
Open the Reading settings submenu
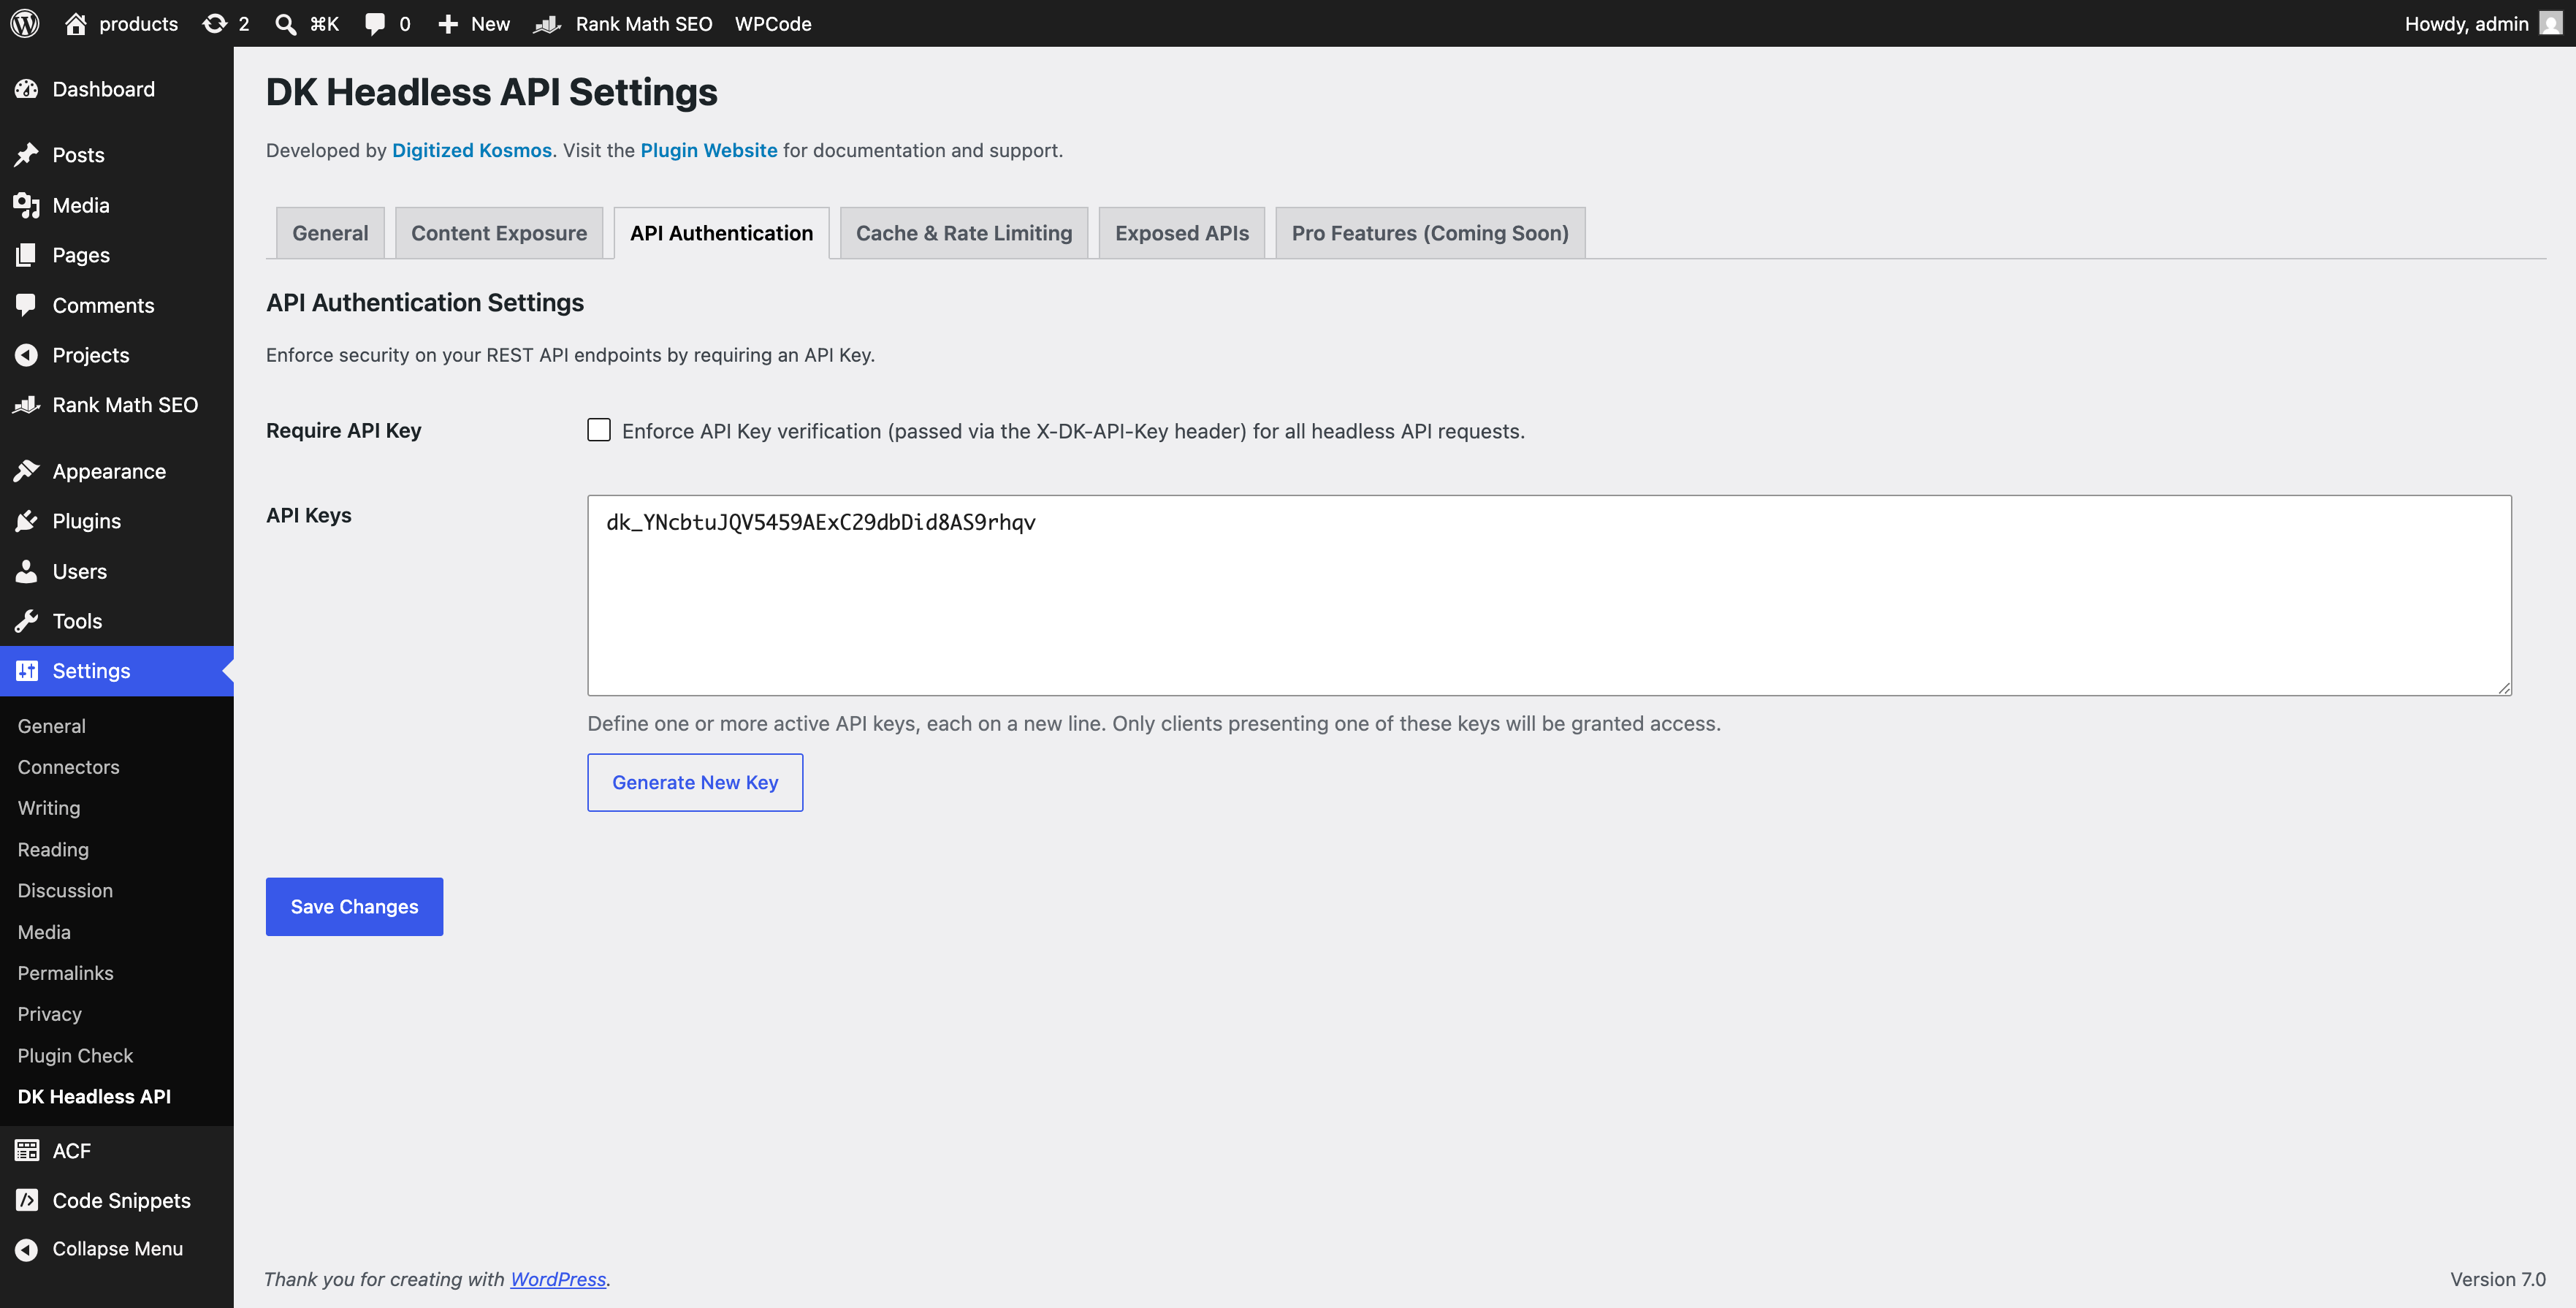[53, 849]
